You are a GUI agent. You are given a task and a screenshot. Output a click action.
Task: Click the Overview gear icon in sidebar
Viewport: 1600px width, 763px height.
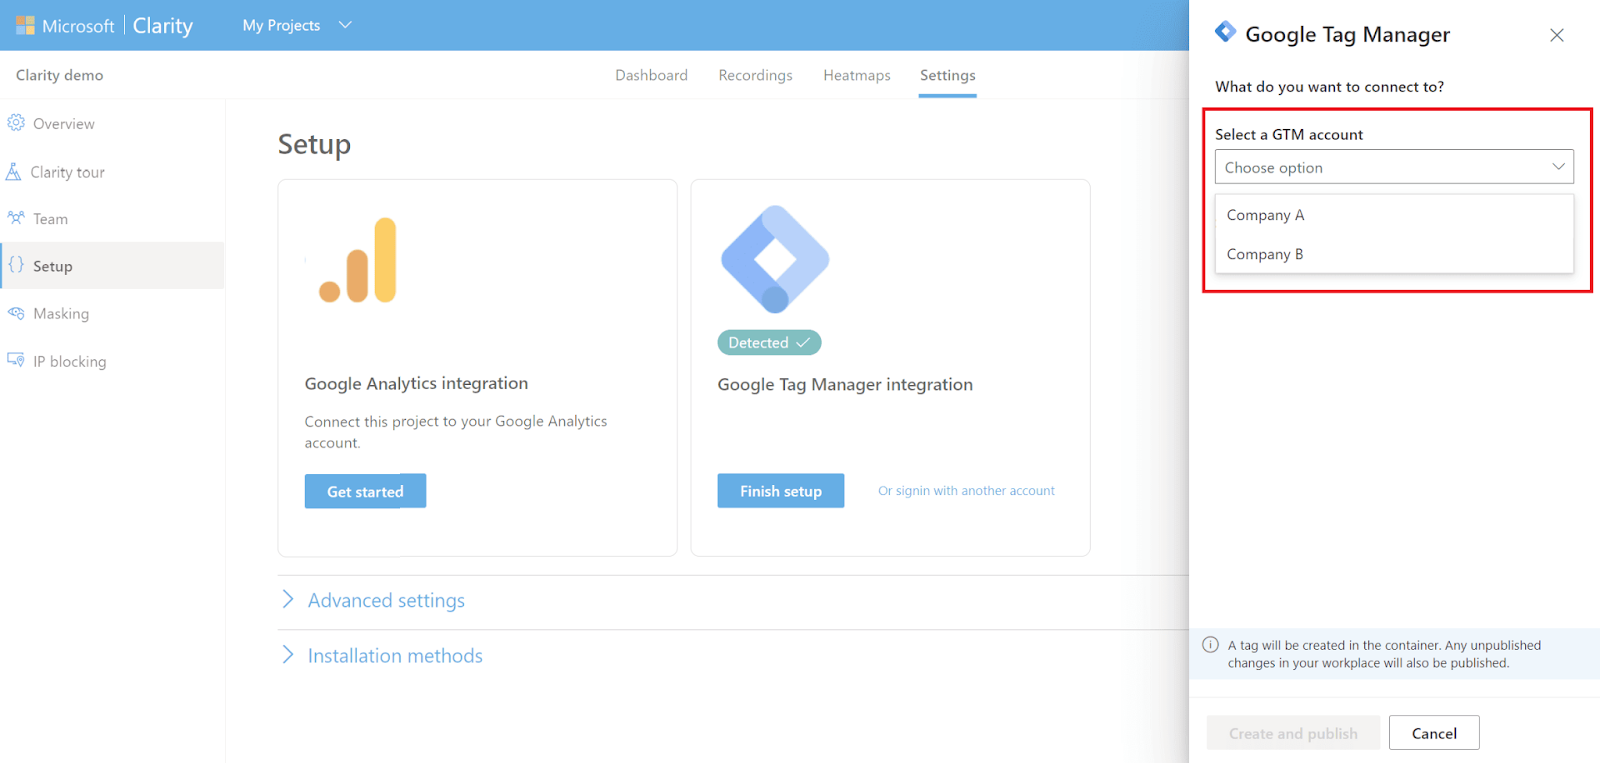(x=16, y=123)
